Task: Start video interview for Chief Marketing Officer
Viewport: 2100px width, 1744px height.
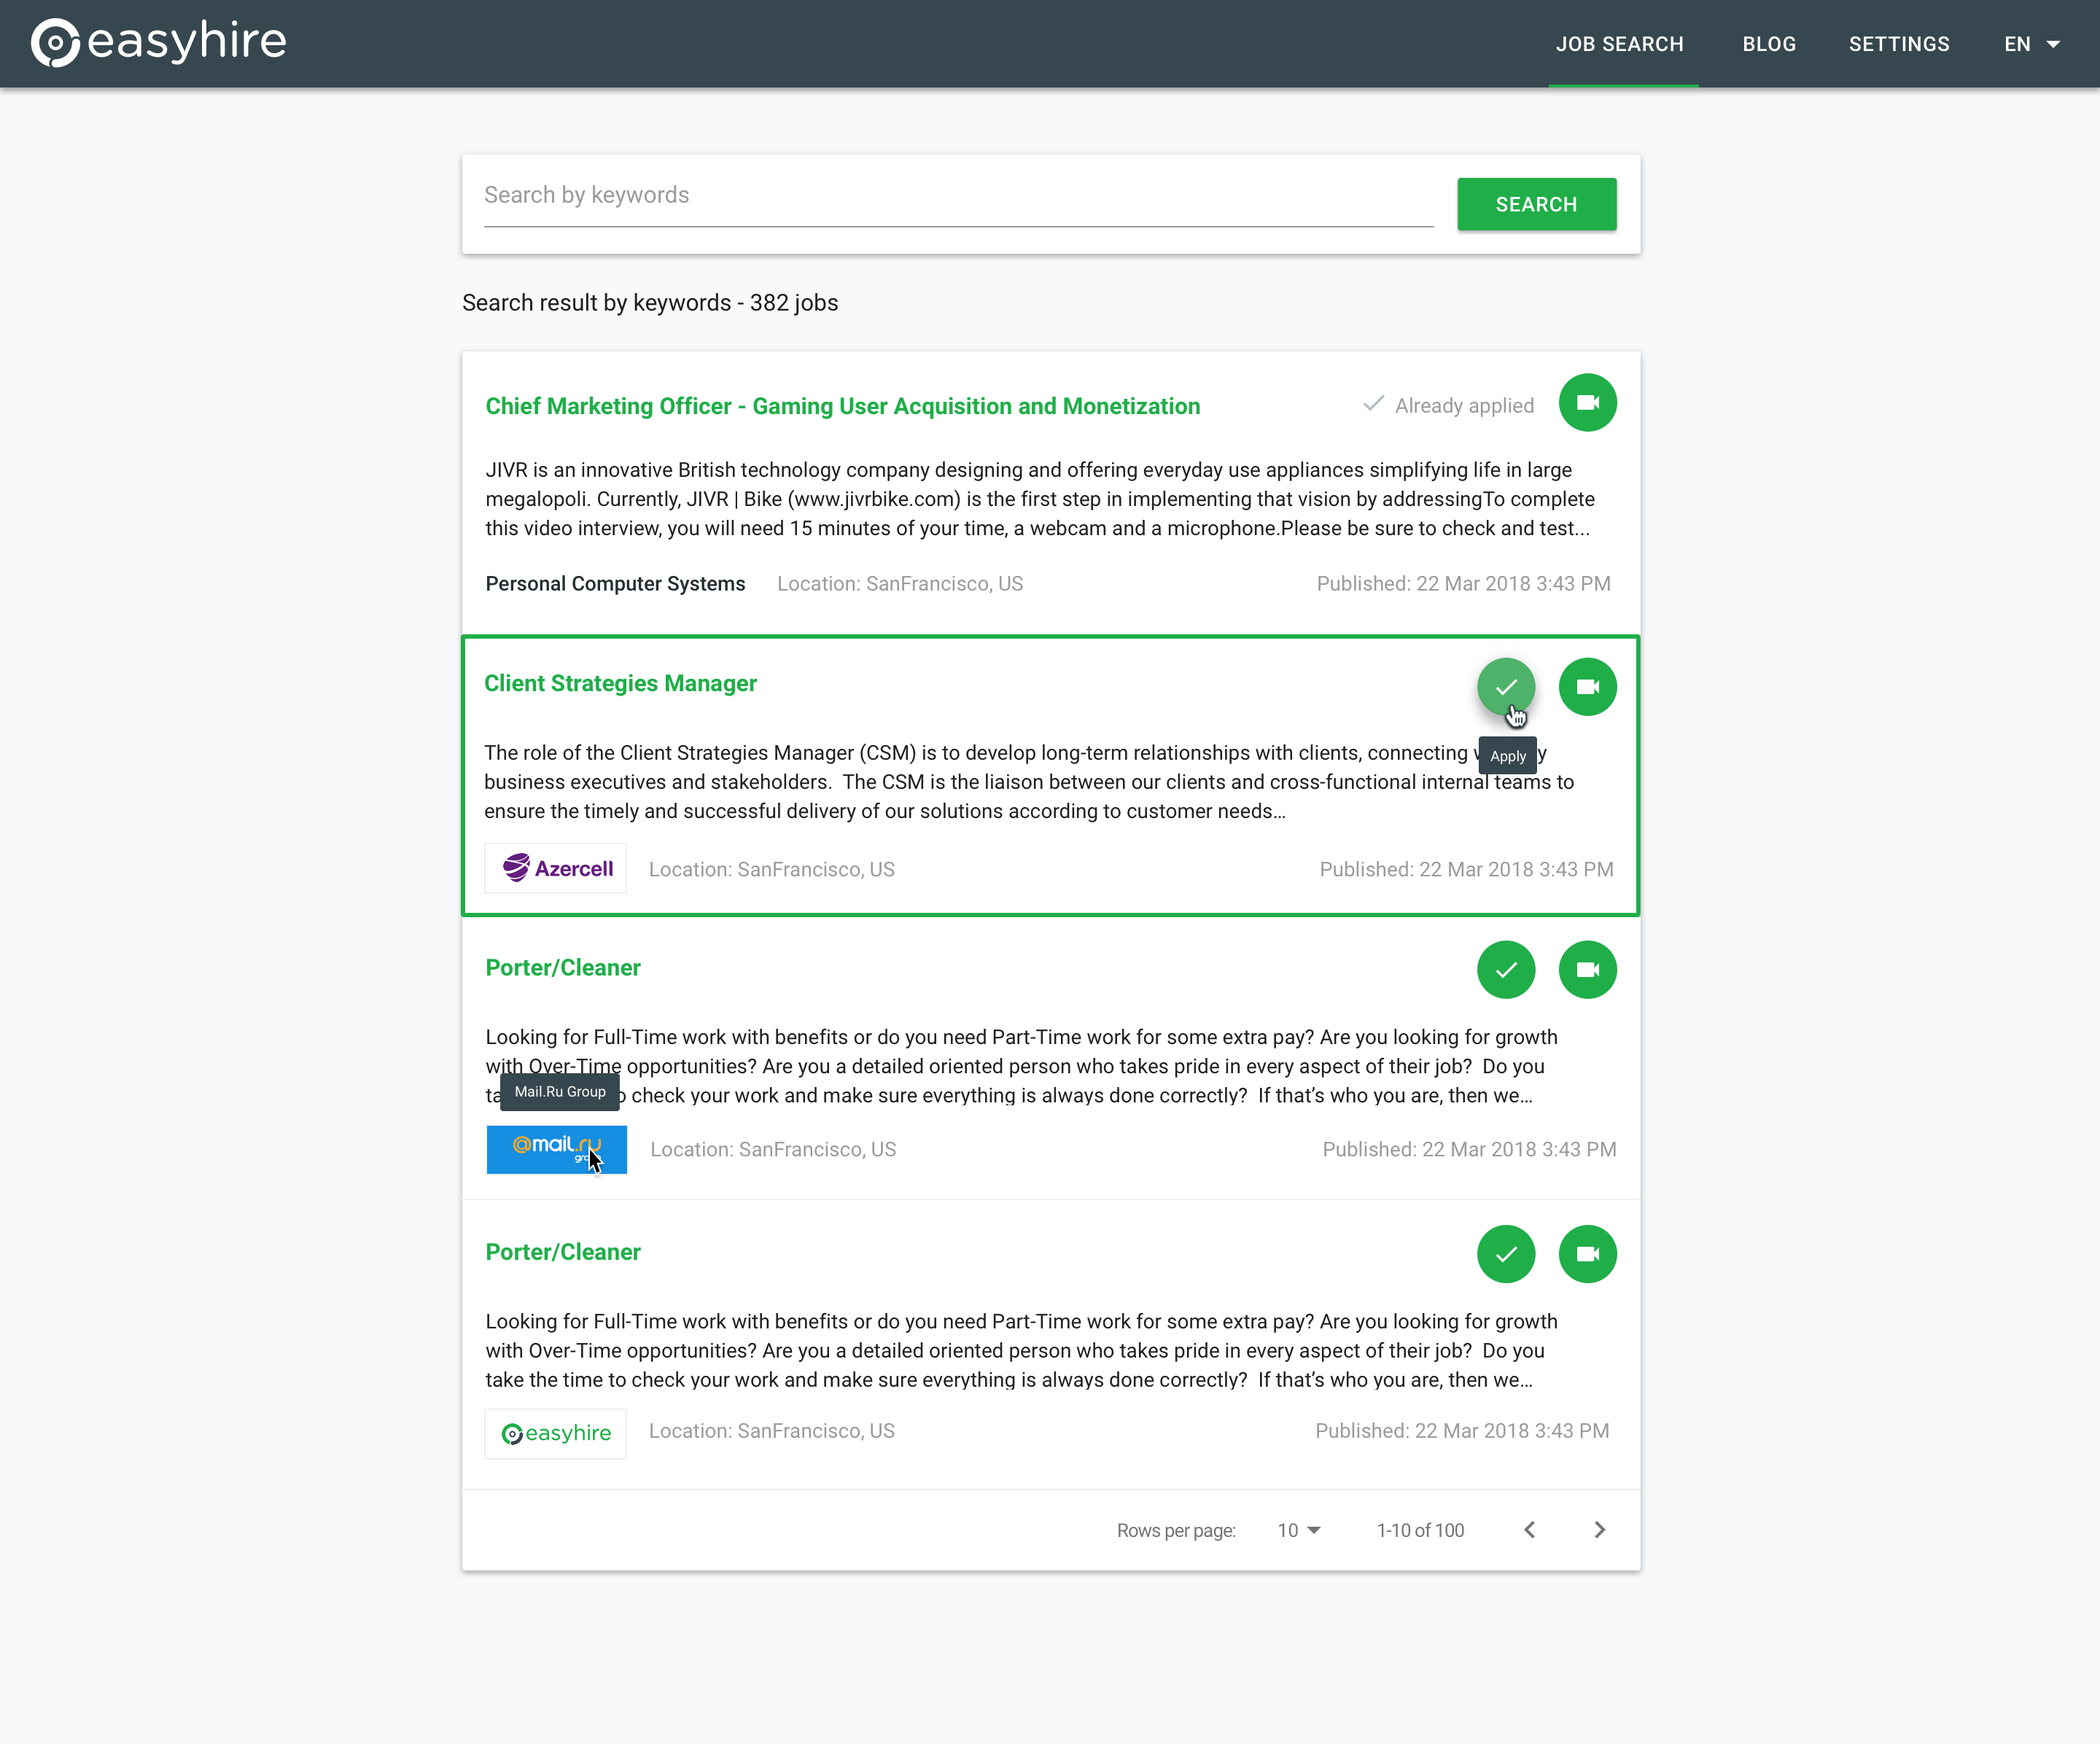Action: coord(1587,403)
